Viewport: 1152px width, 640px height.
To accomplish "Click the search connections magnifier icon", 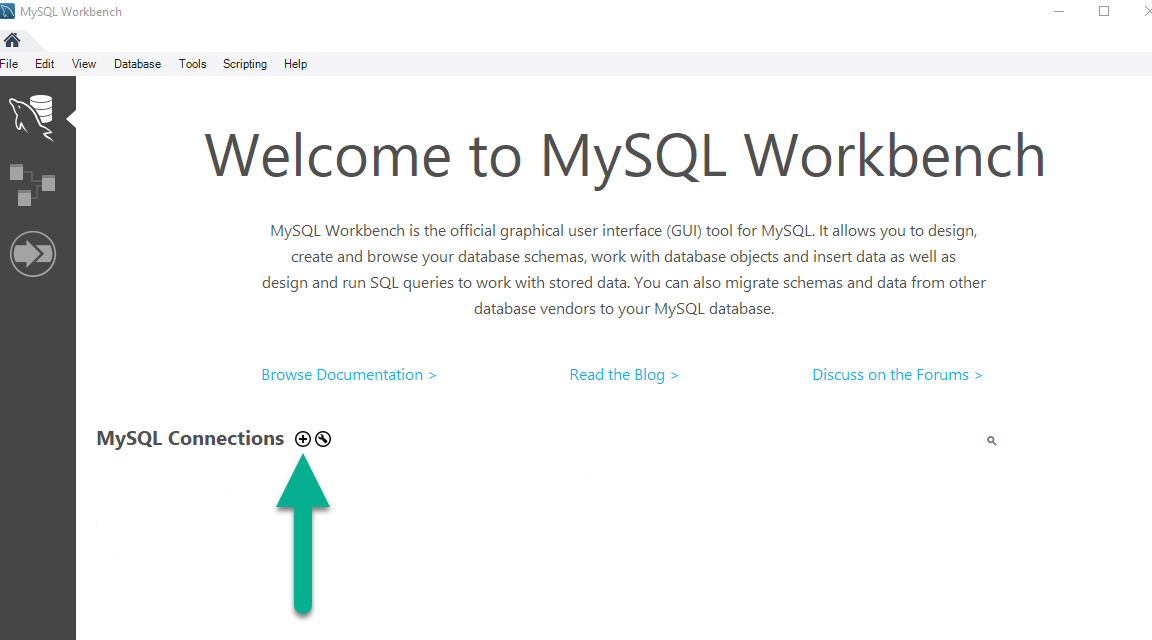I will 991,440.
